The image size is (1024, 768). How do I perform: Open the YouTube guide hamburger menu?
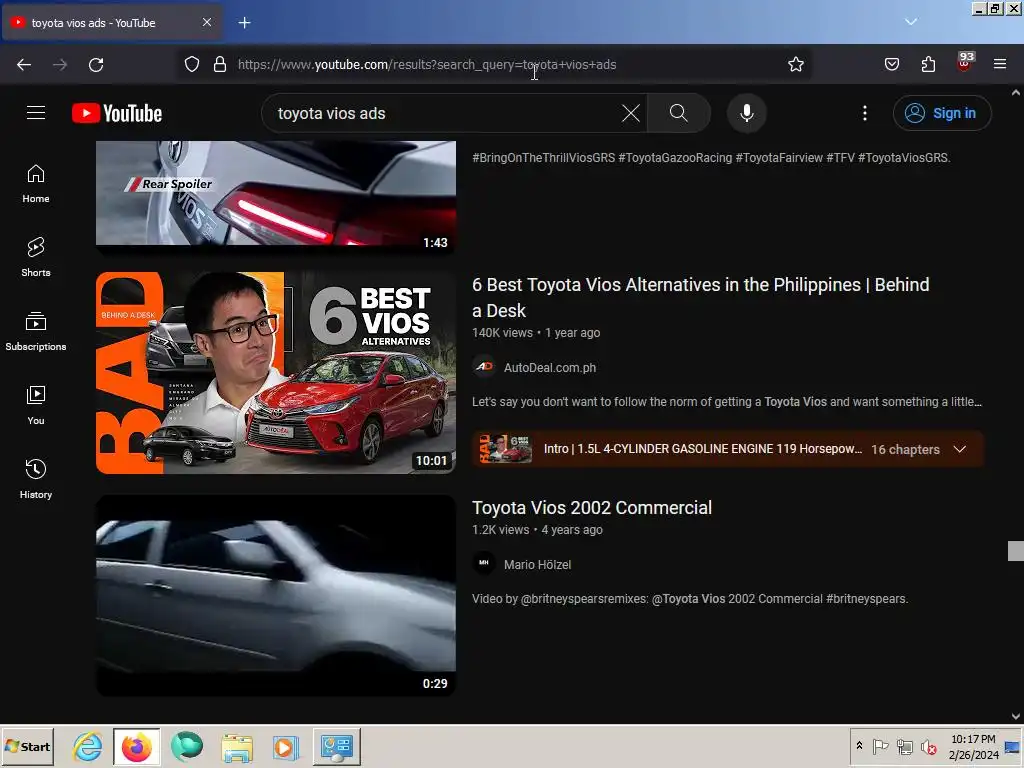click(36, 113)
